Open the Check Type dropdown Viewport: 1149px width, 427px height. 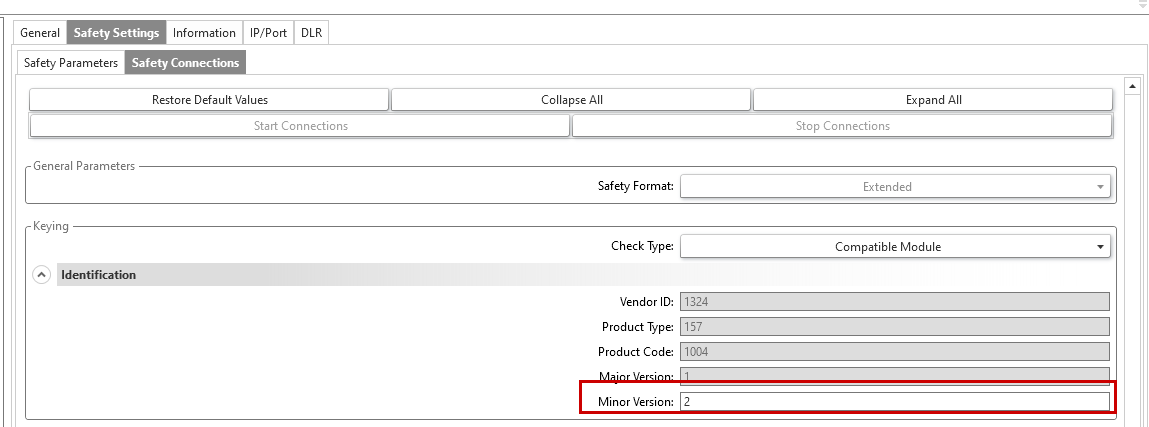[x=894, y=246]
